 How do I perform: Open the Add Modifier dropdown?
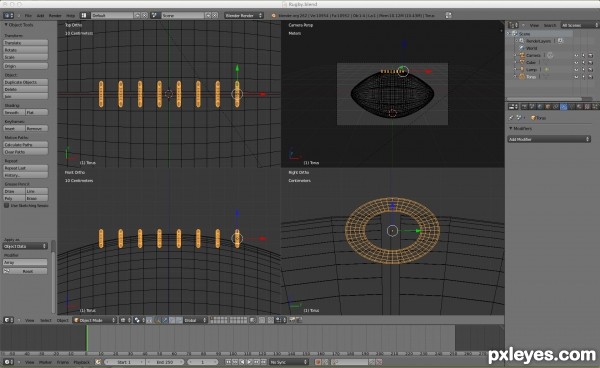(x=549, y=139)
